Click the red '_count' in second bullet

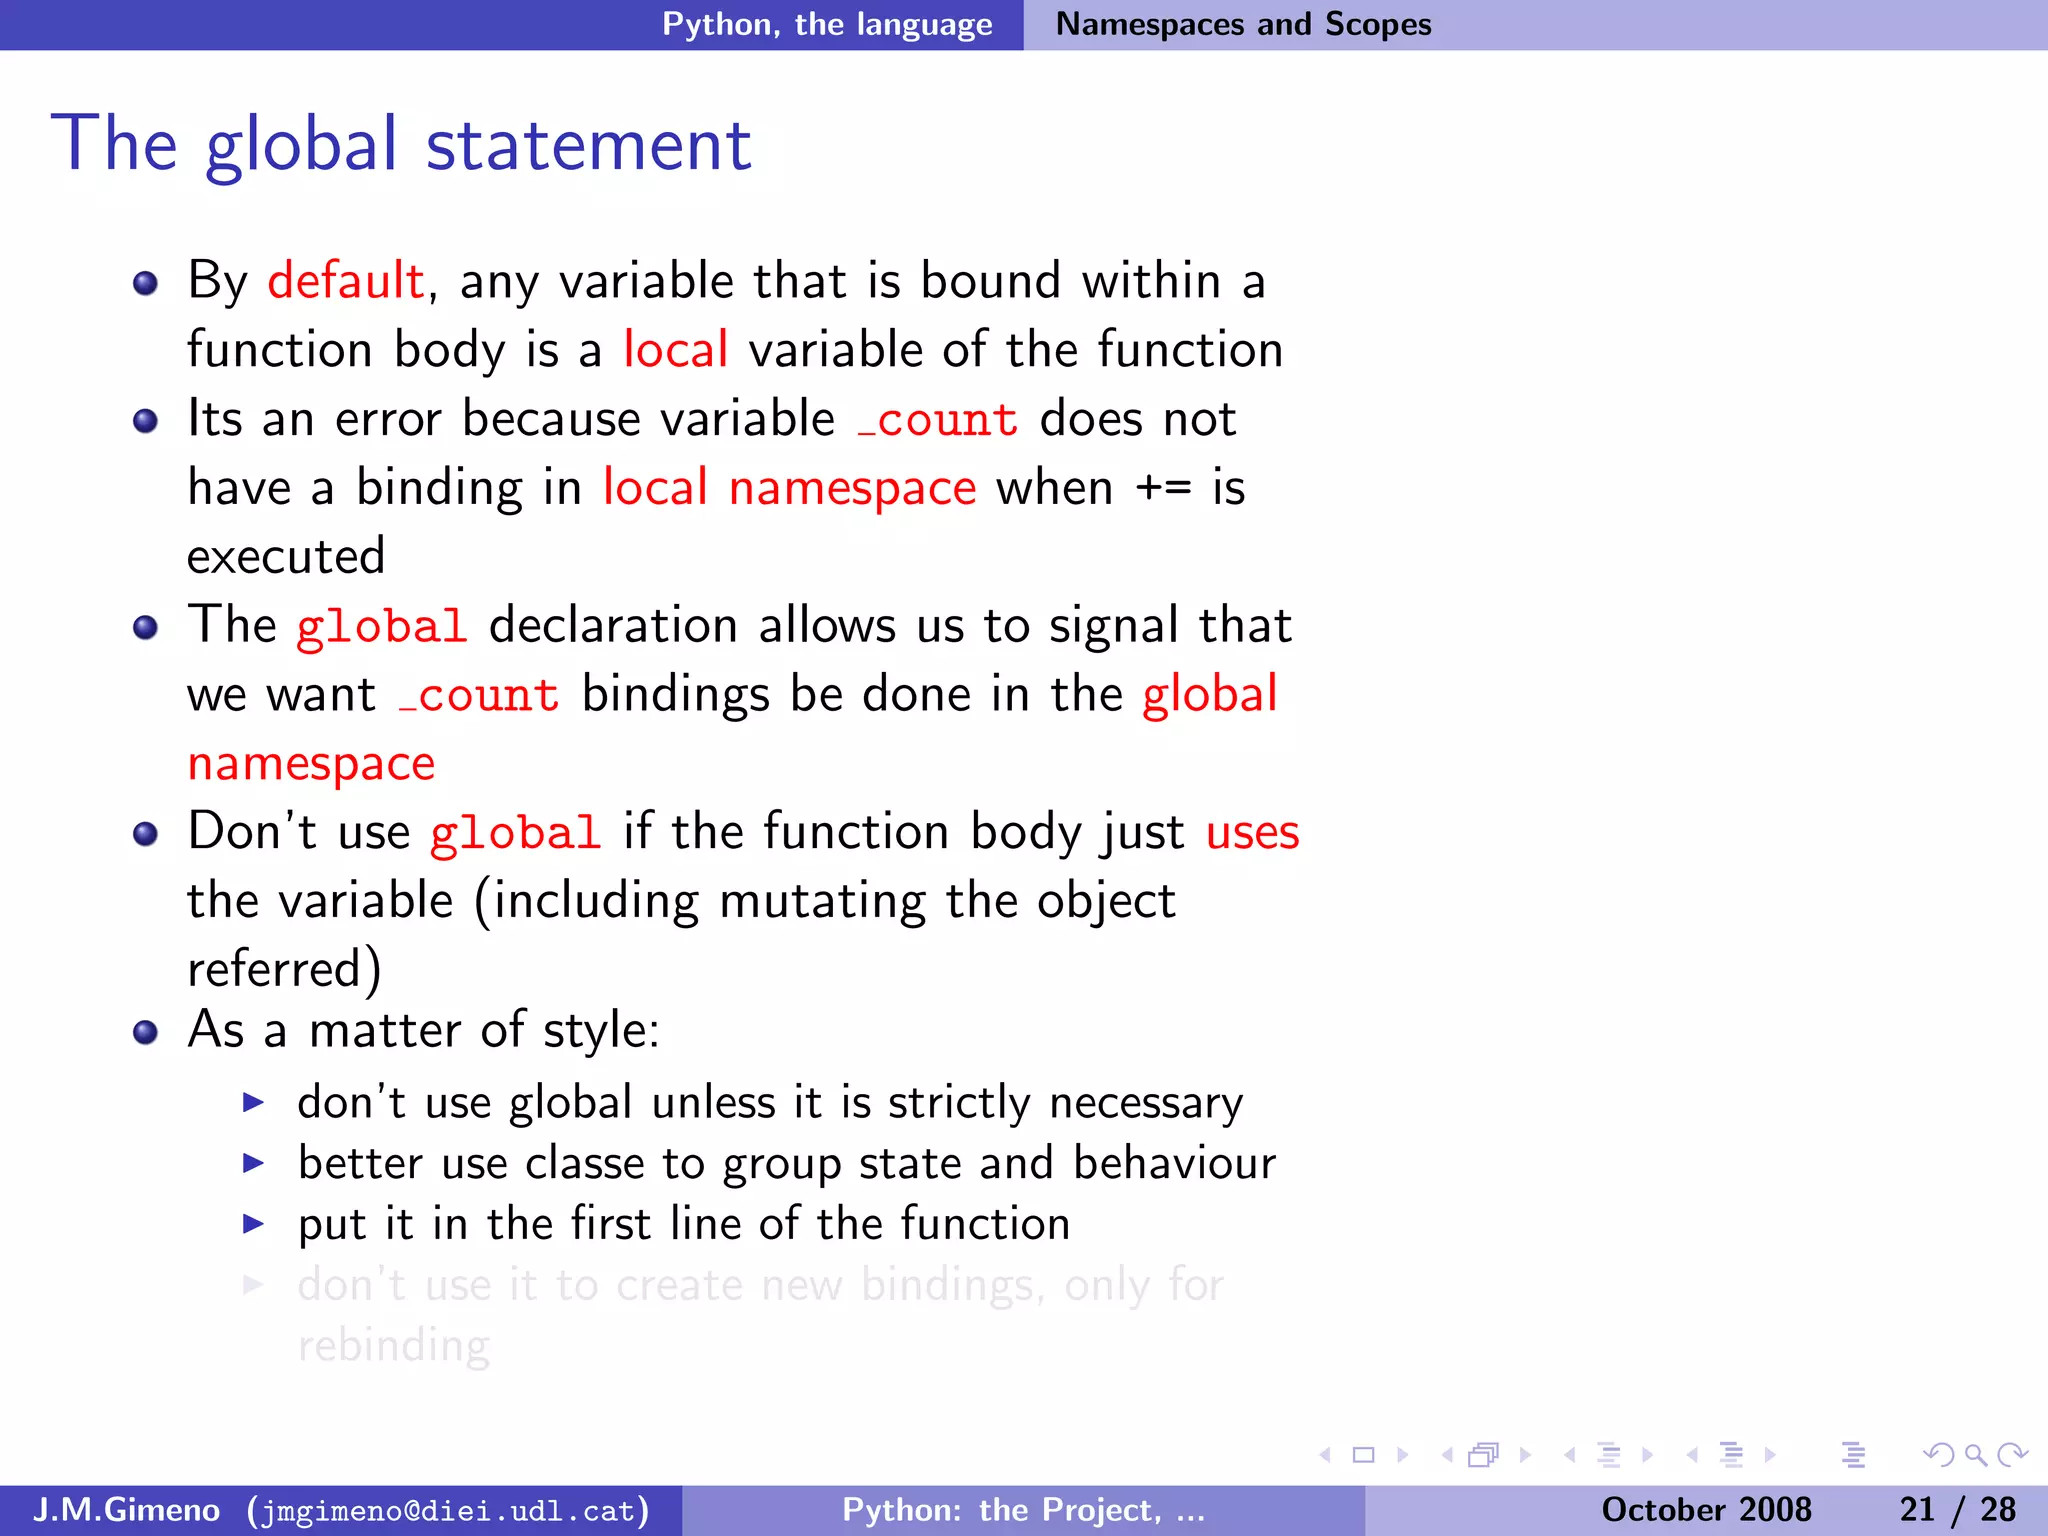938,419
